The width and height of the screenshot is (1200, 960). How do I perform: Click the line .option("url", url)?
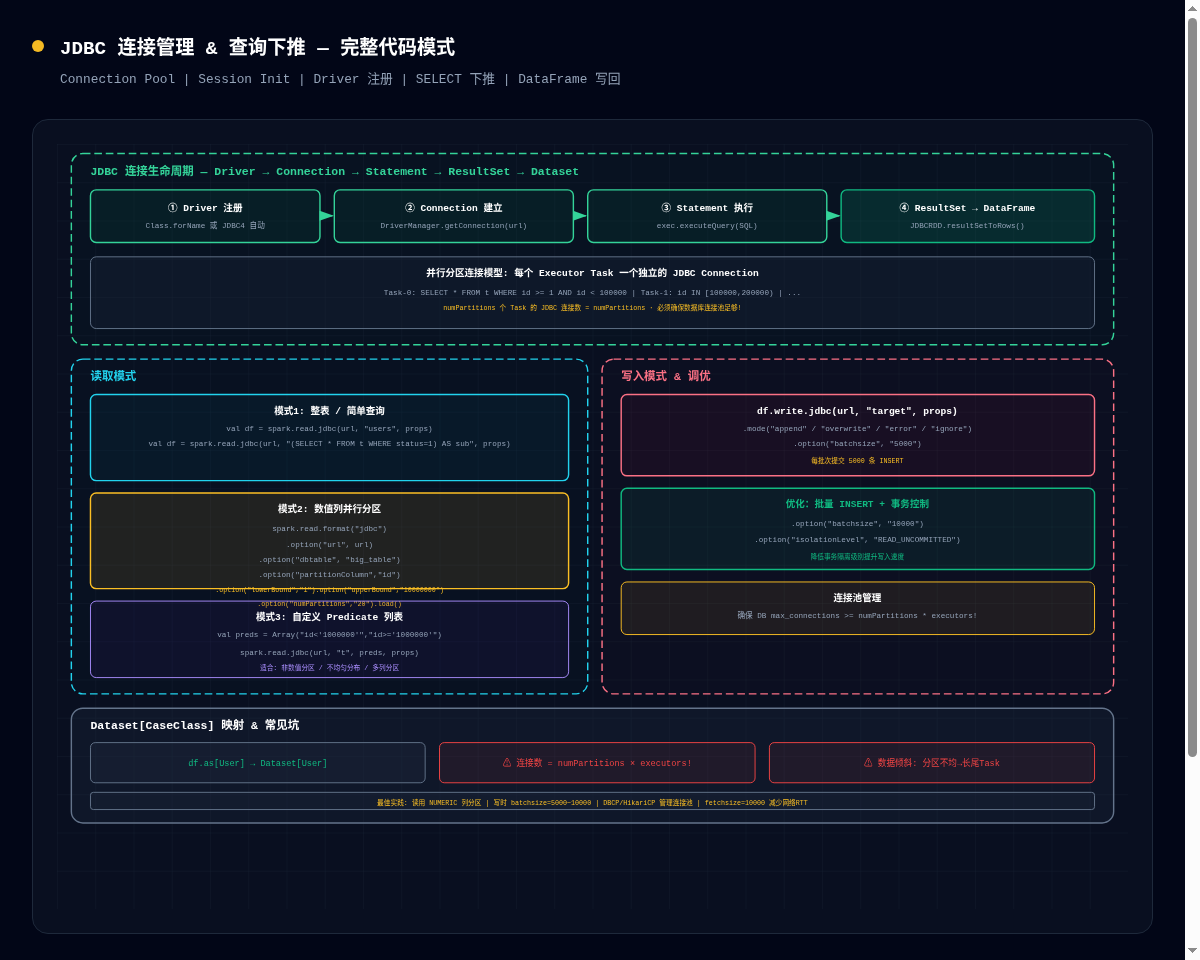click(329, 545)
